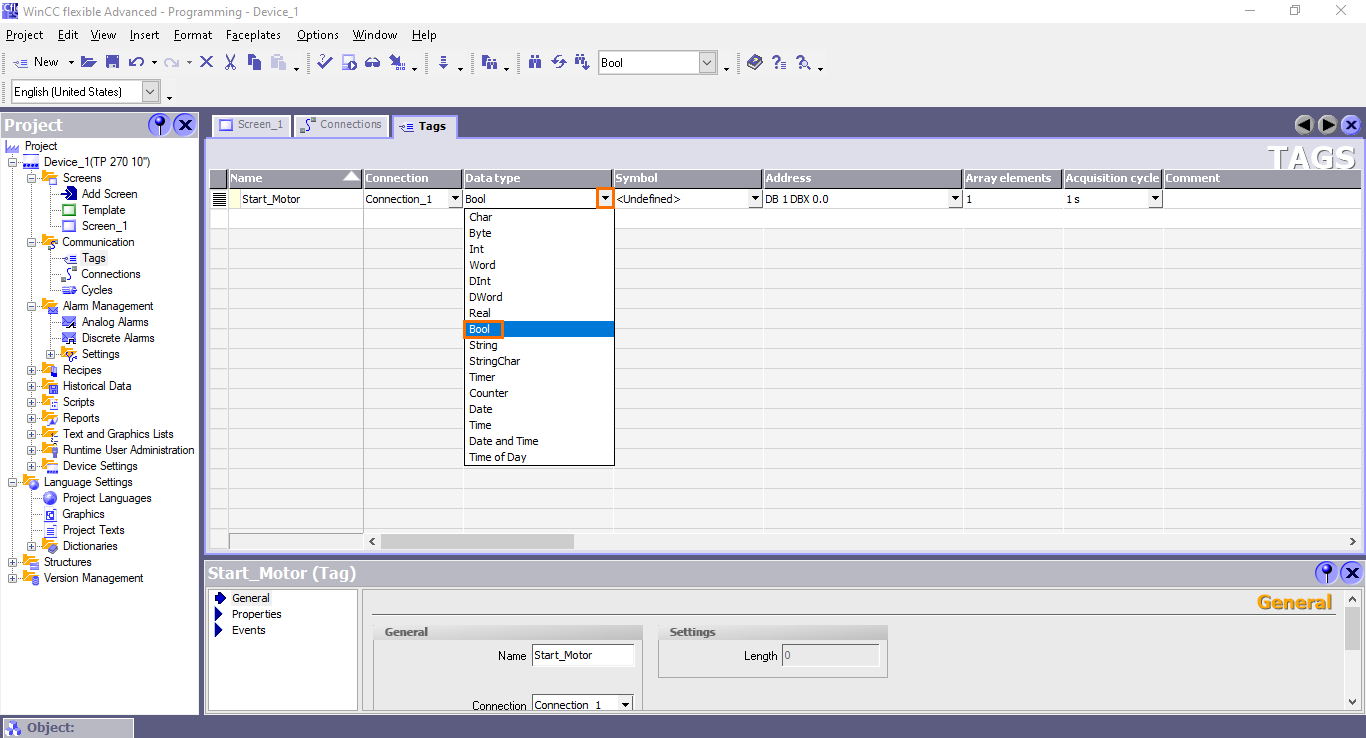This screenshot has height=738, width=1366.
Task: Select General in tag properties list
Action: (250, 598)
